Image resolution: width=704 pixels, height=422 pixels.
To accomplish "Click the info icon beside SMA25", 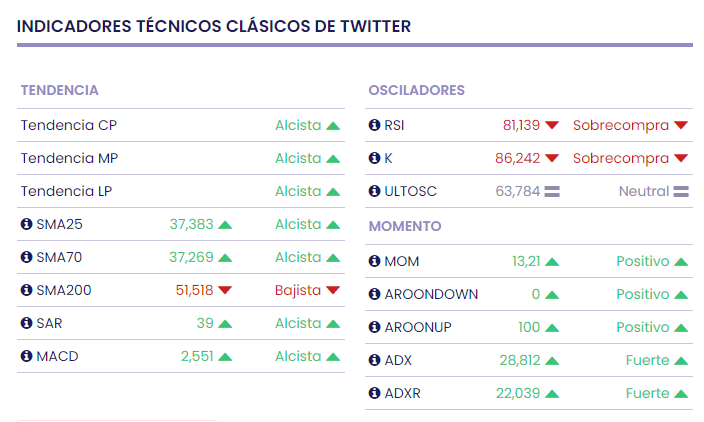I will click(27, 225).
